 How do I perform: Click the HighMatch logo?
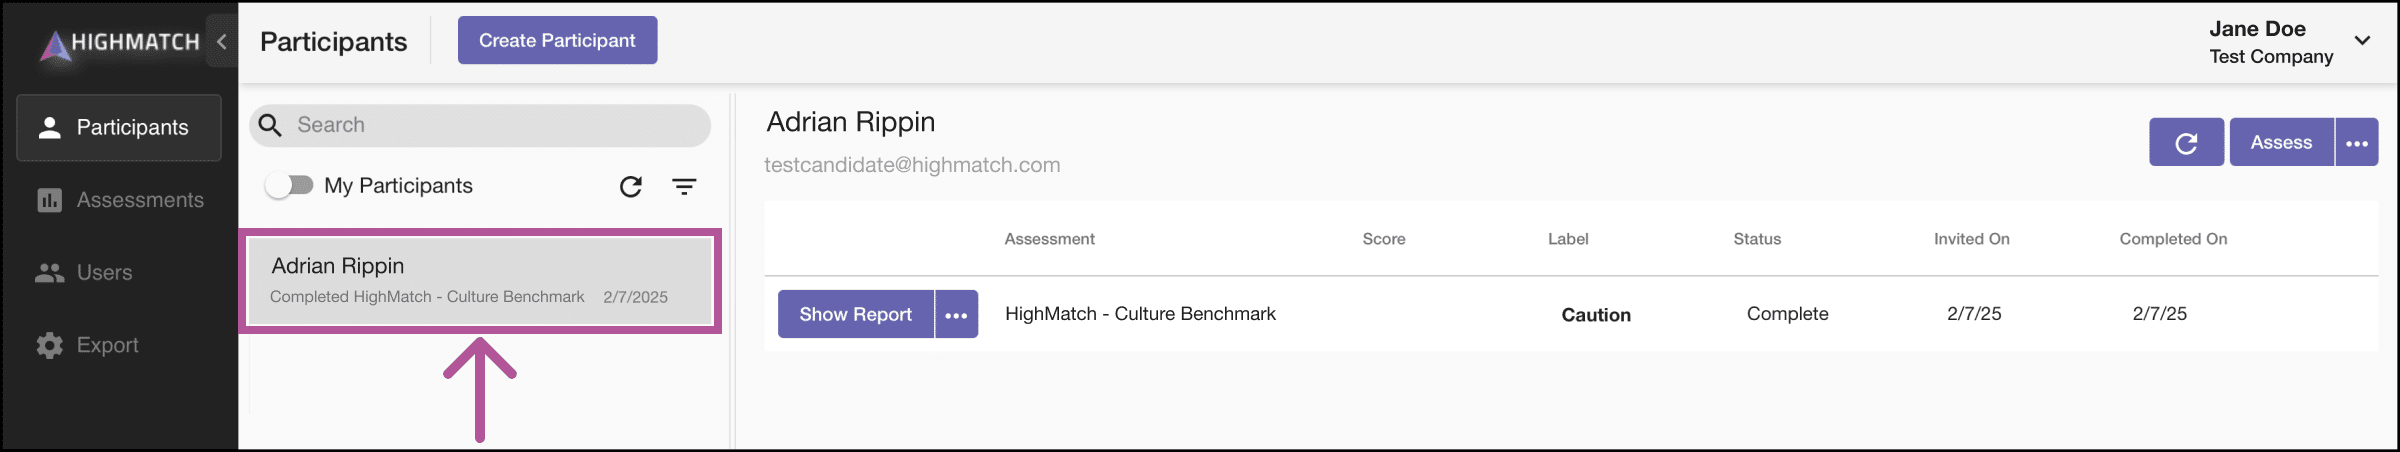point(119,43)
